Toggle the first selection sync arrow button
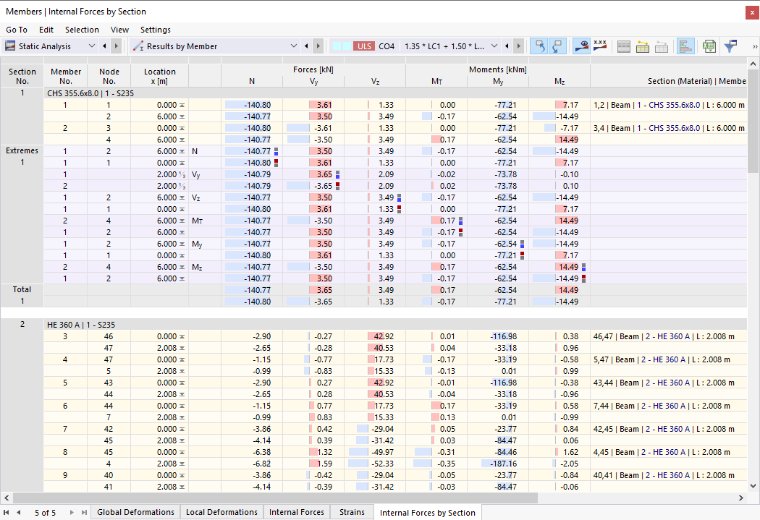This screenshot has width=760, height=520. tap(539, 47)
